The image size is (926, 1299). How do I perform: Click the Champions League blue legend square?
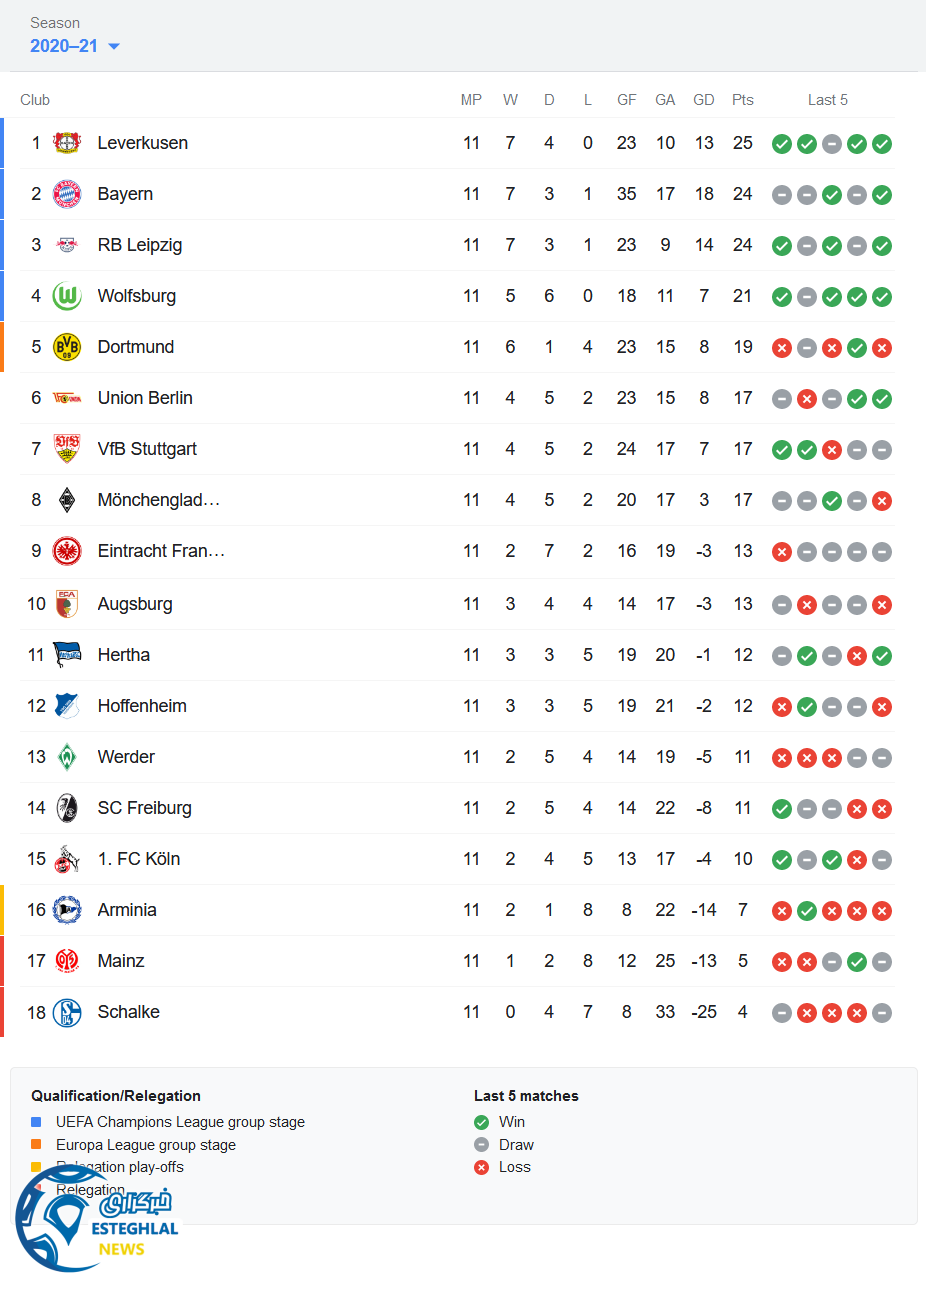point(36,1122)
